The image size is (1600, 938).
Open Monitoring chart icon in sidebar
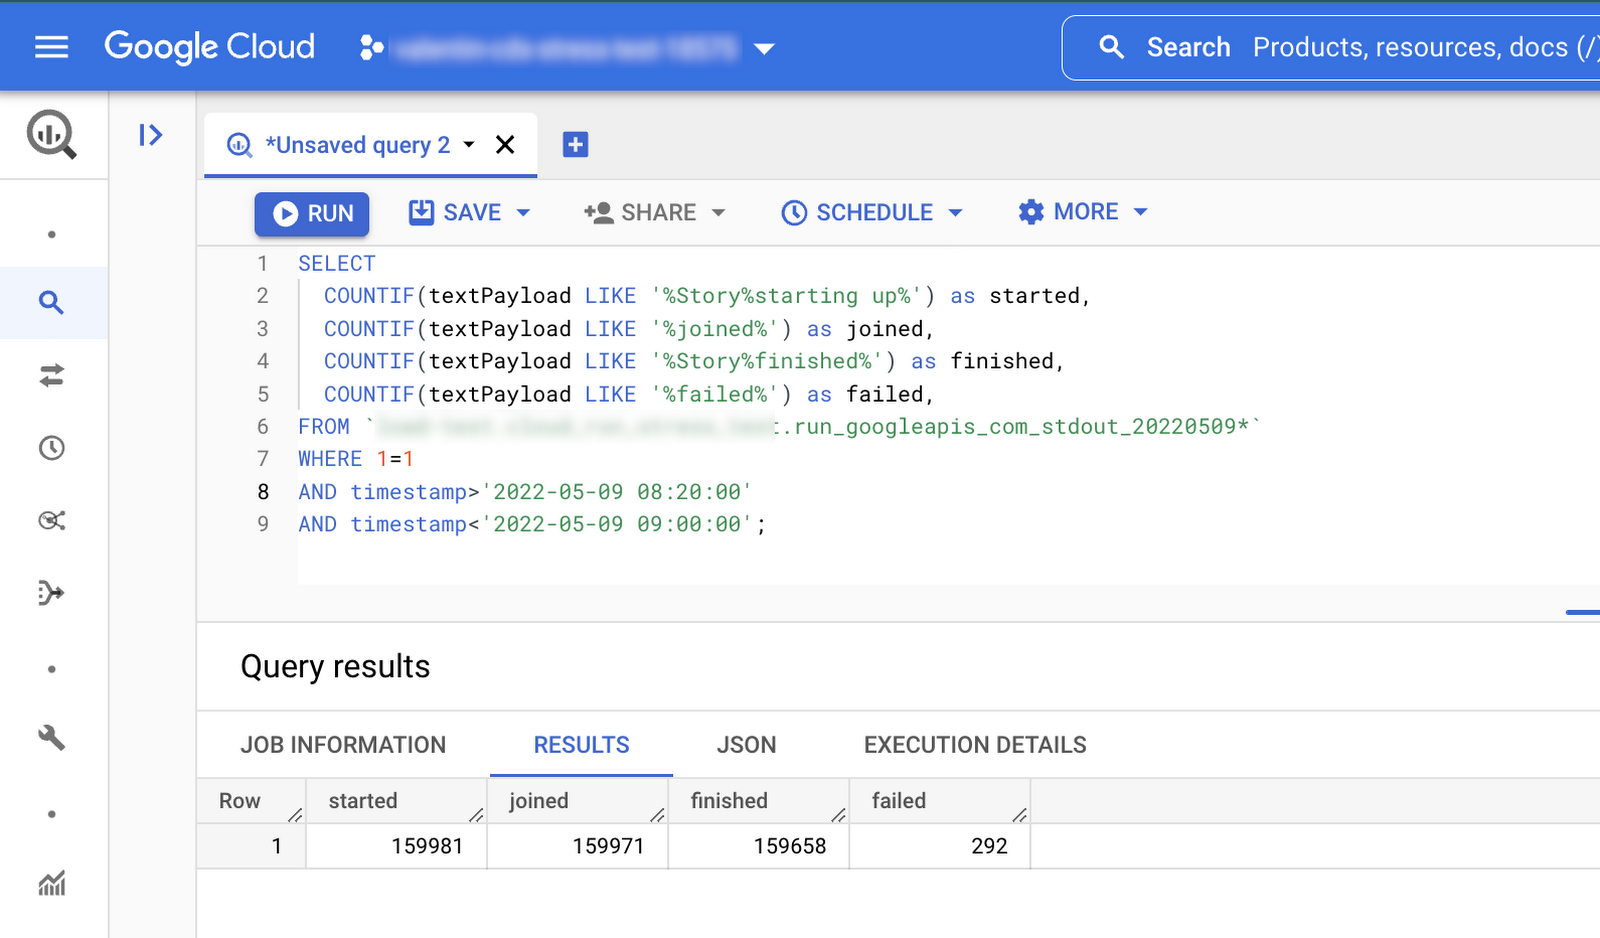(x=51, y=883)
